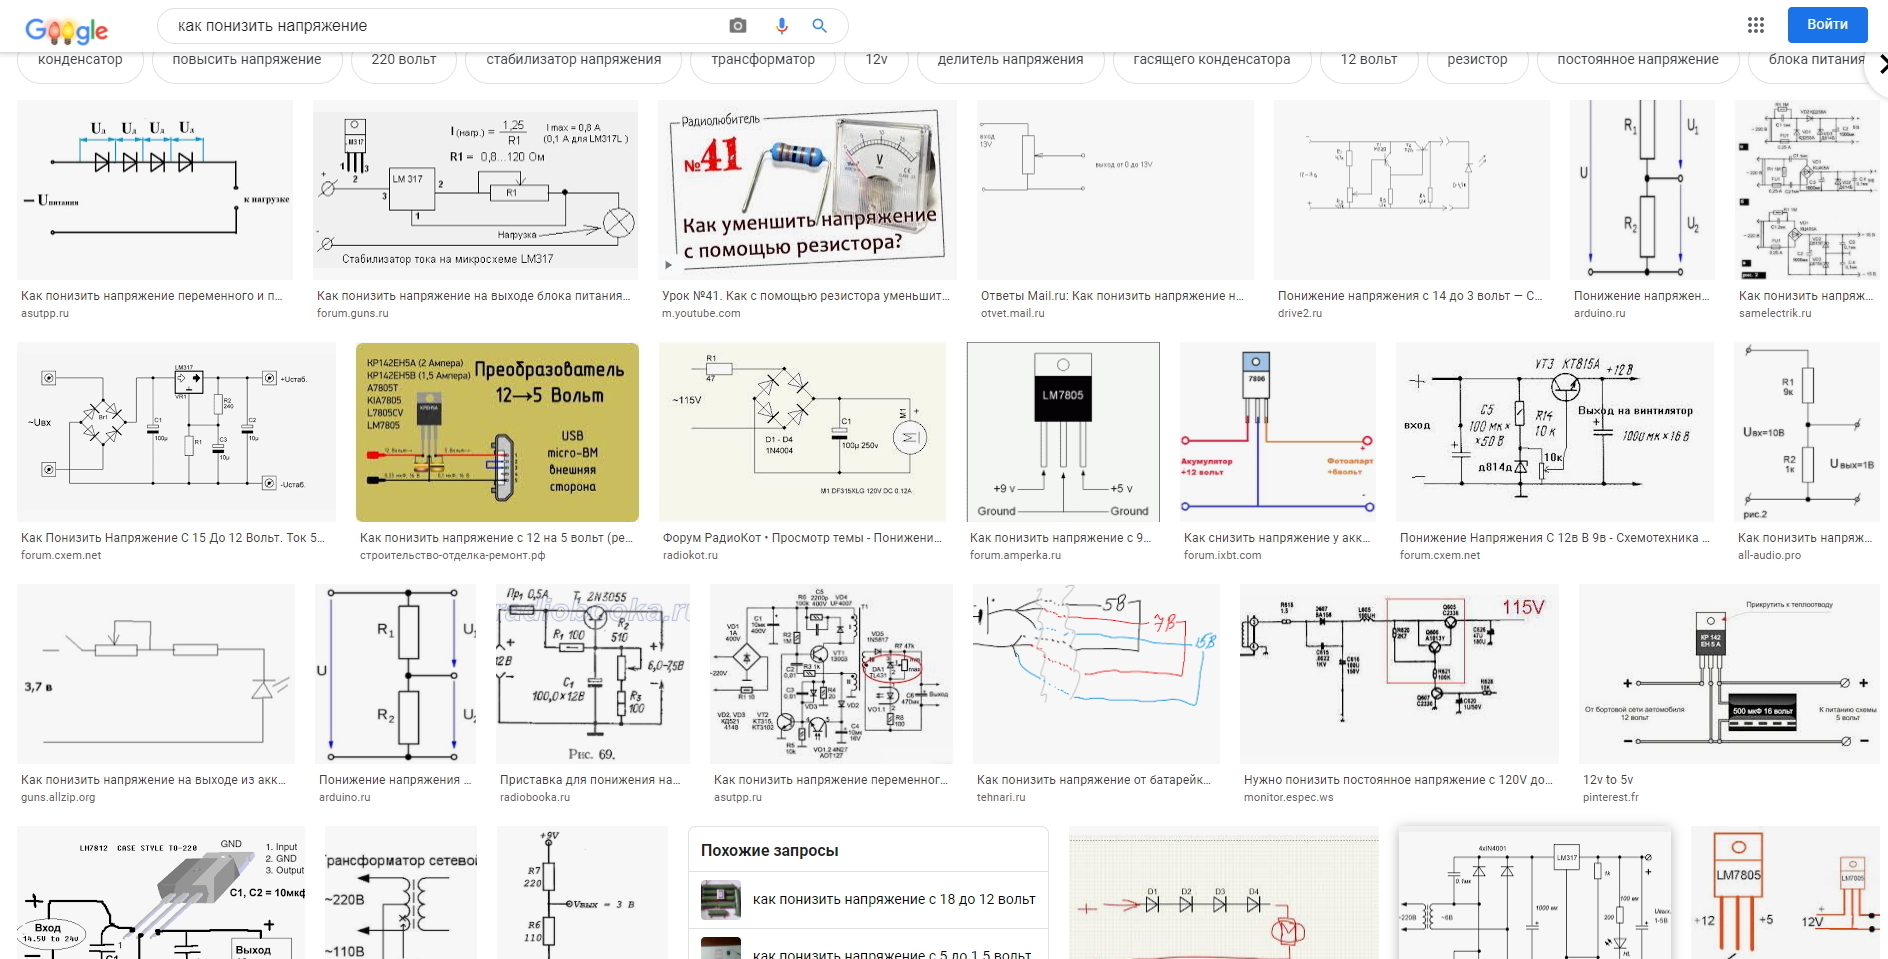
Task: Open the LM7805 regulator pinout image
Action: 1063,432
